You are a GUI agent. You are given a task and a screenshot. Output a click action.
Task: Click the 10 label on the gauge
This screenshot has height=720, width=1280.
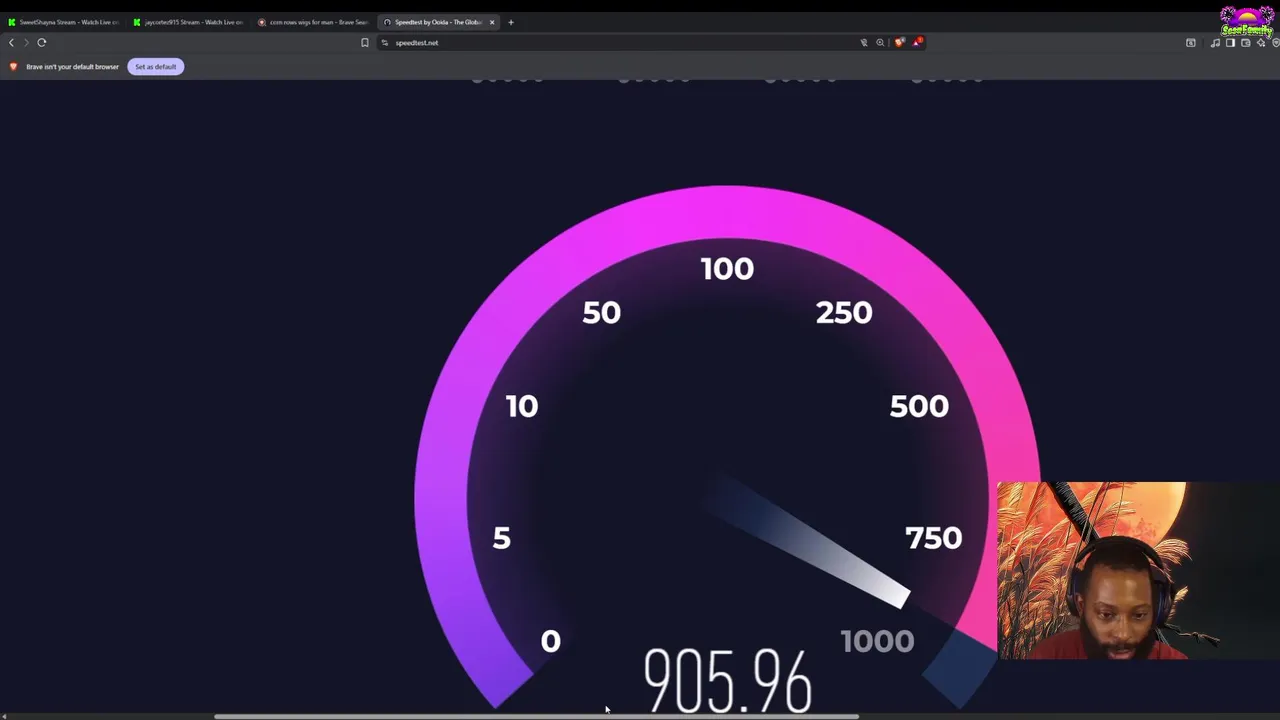521,406
